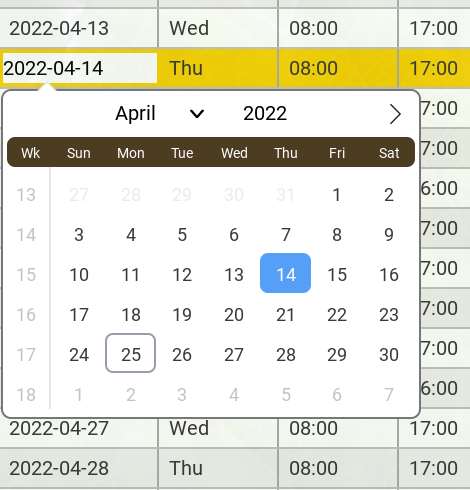Select April 19 Tuesday date
This screenshot has height=490, width=470.
[x=182, y=315]
